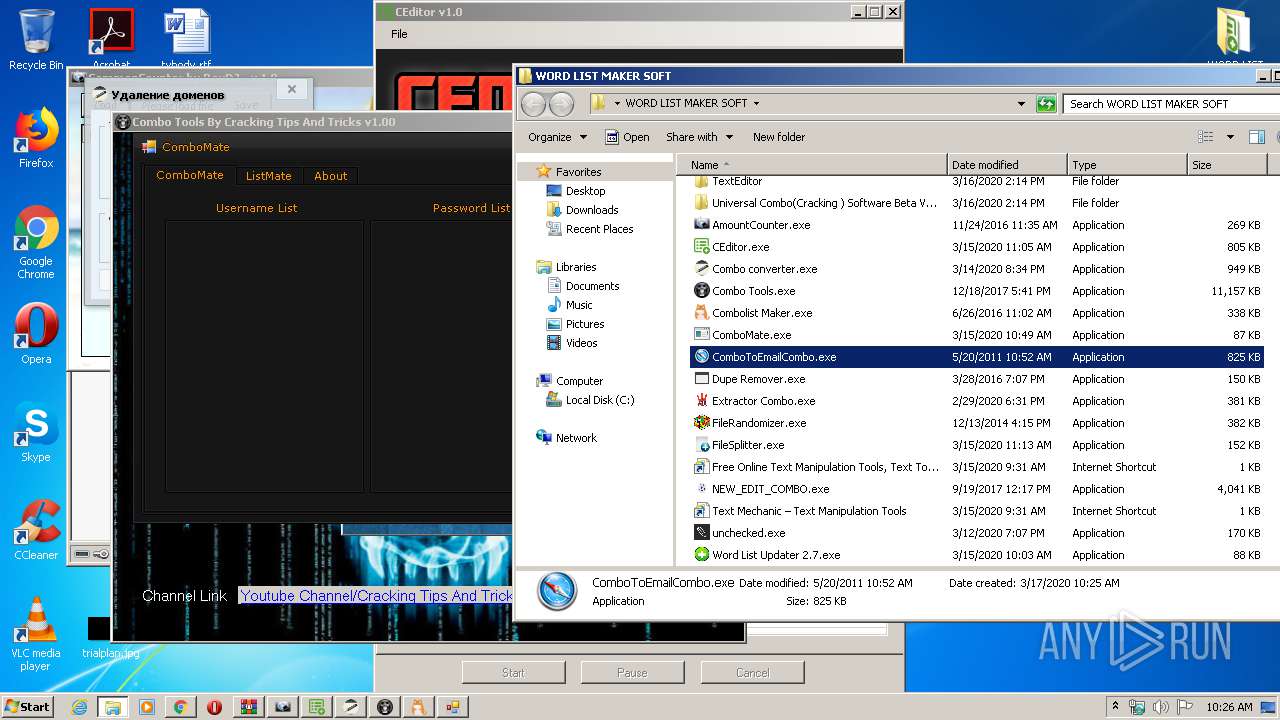Select the Extractor Combo.exe file icon

point(702,401)
